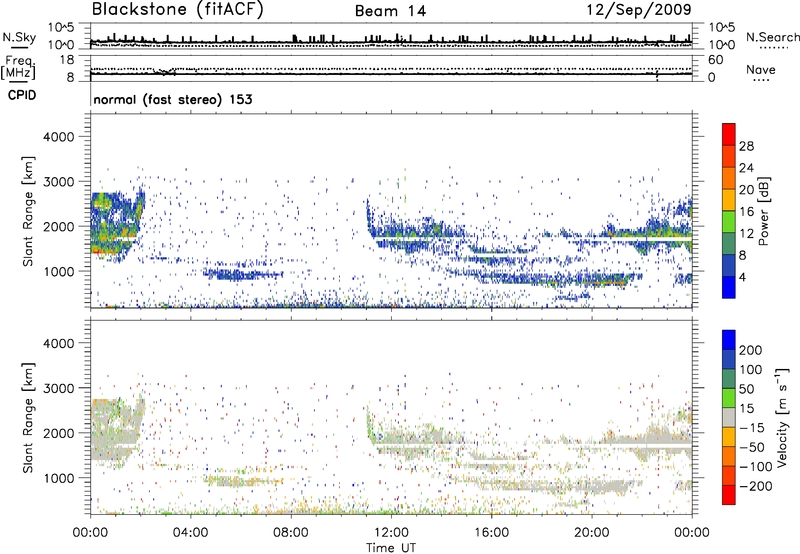Click the 12:00 time tick label
Image resolution: width=800 pixels, height=554 pixels.
click(x=391, y=533)
